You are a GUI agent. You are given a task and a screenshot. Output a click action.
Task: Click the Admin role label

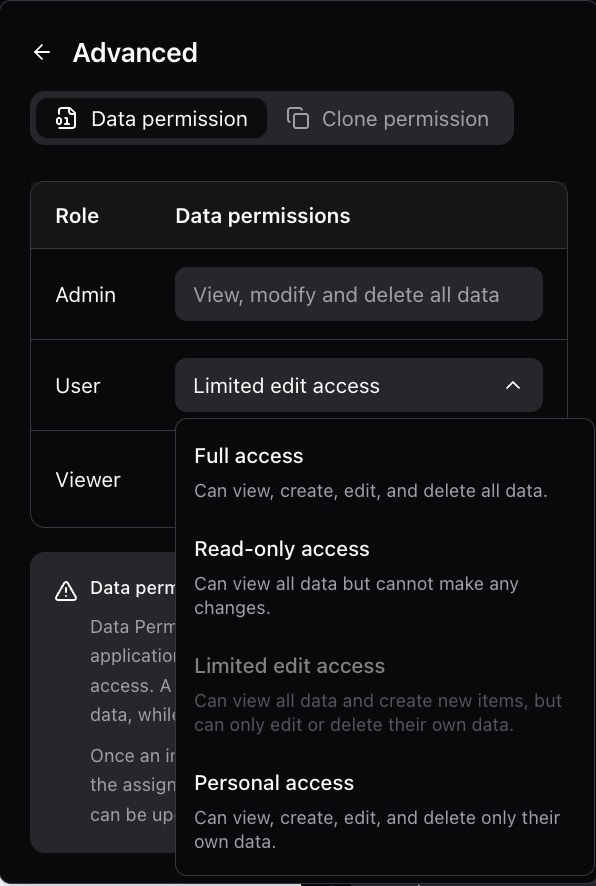coord(86,294)
